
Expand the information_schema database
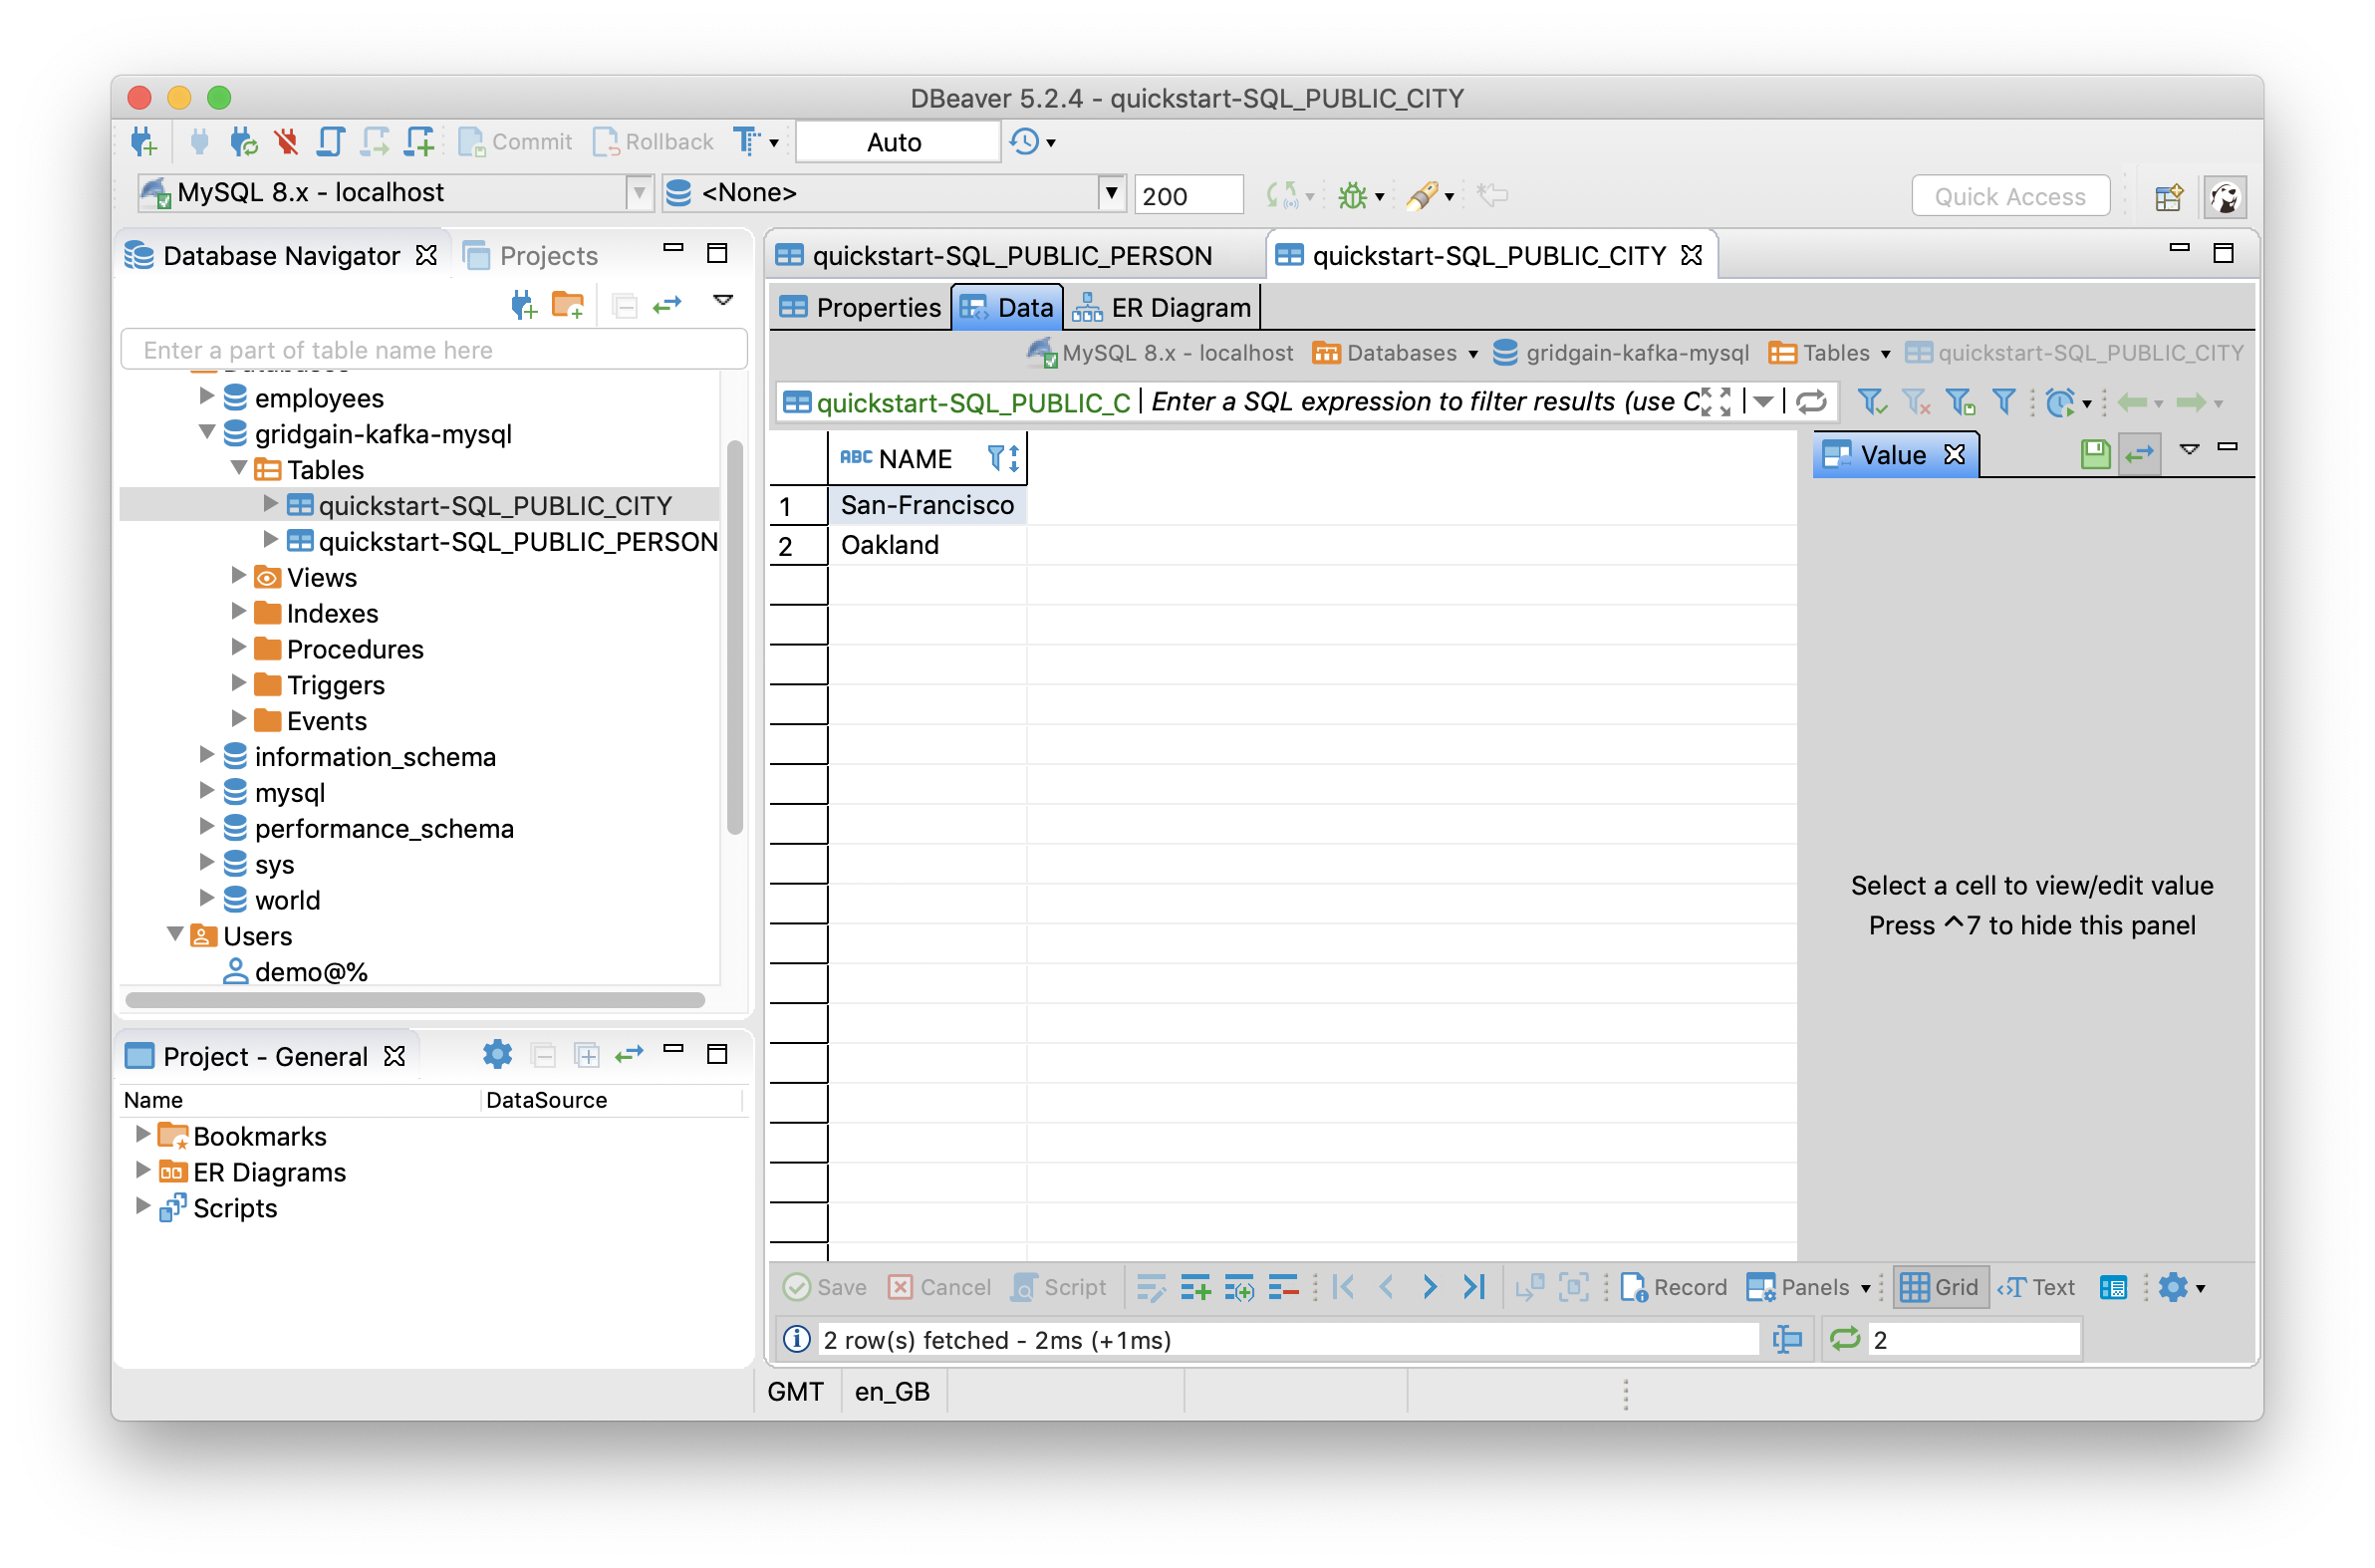(x=198, y=756)
